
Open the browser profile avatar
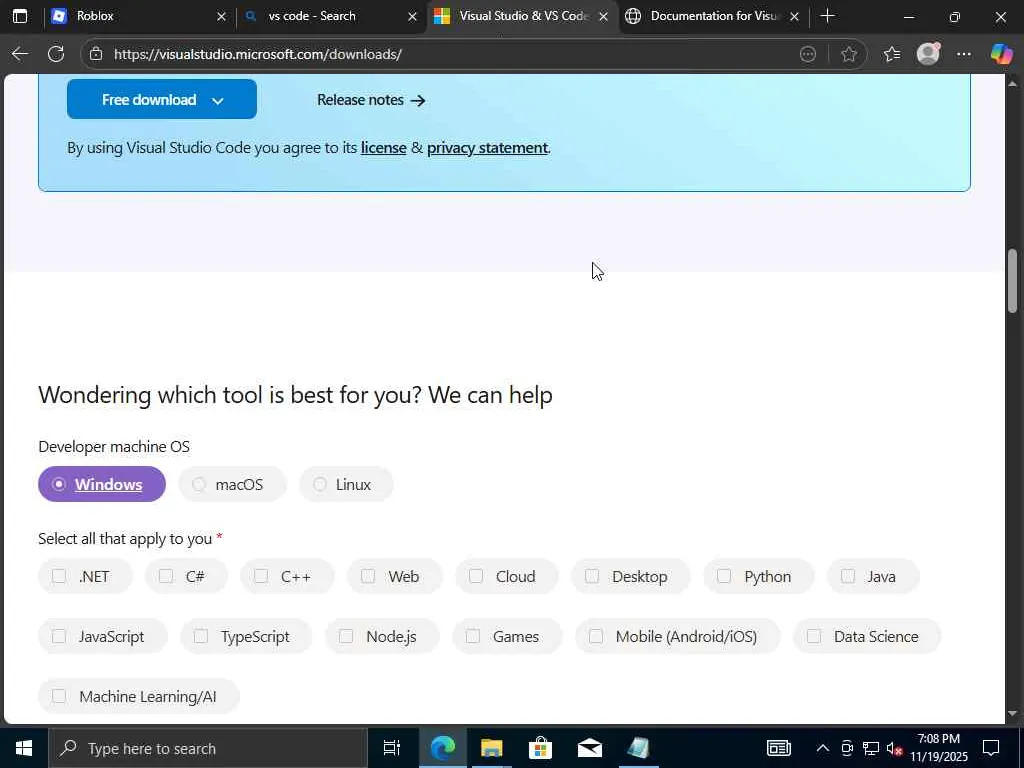click(928, 54)
